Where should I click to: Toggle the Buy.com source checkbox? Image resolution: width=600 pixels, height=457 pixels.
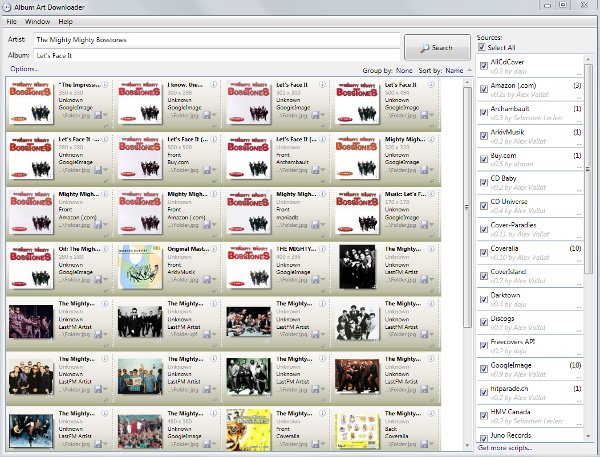pos(484,159)
